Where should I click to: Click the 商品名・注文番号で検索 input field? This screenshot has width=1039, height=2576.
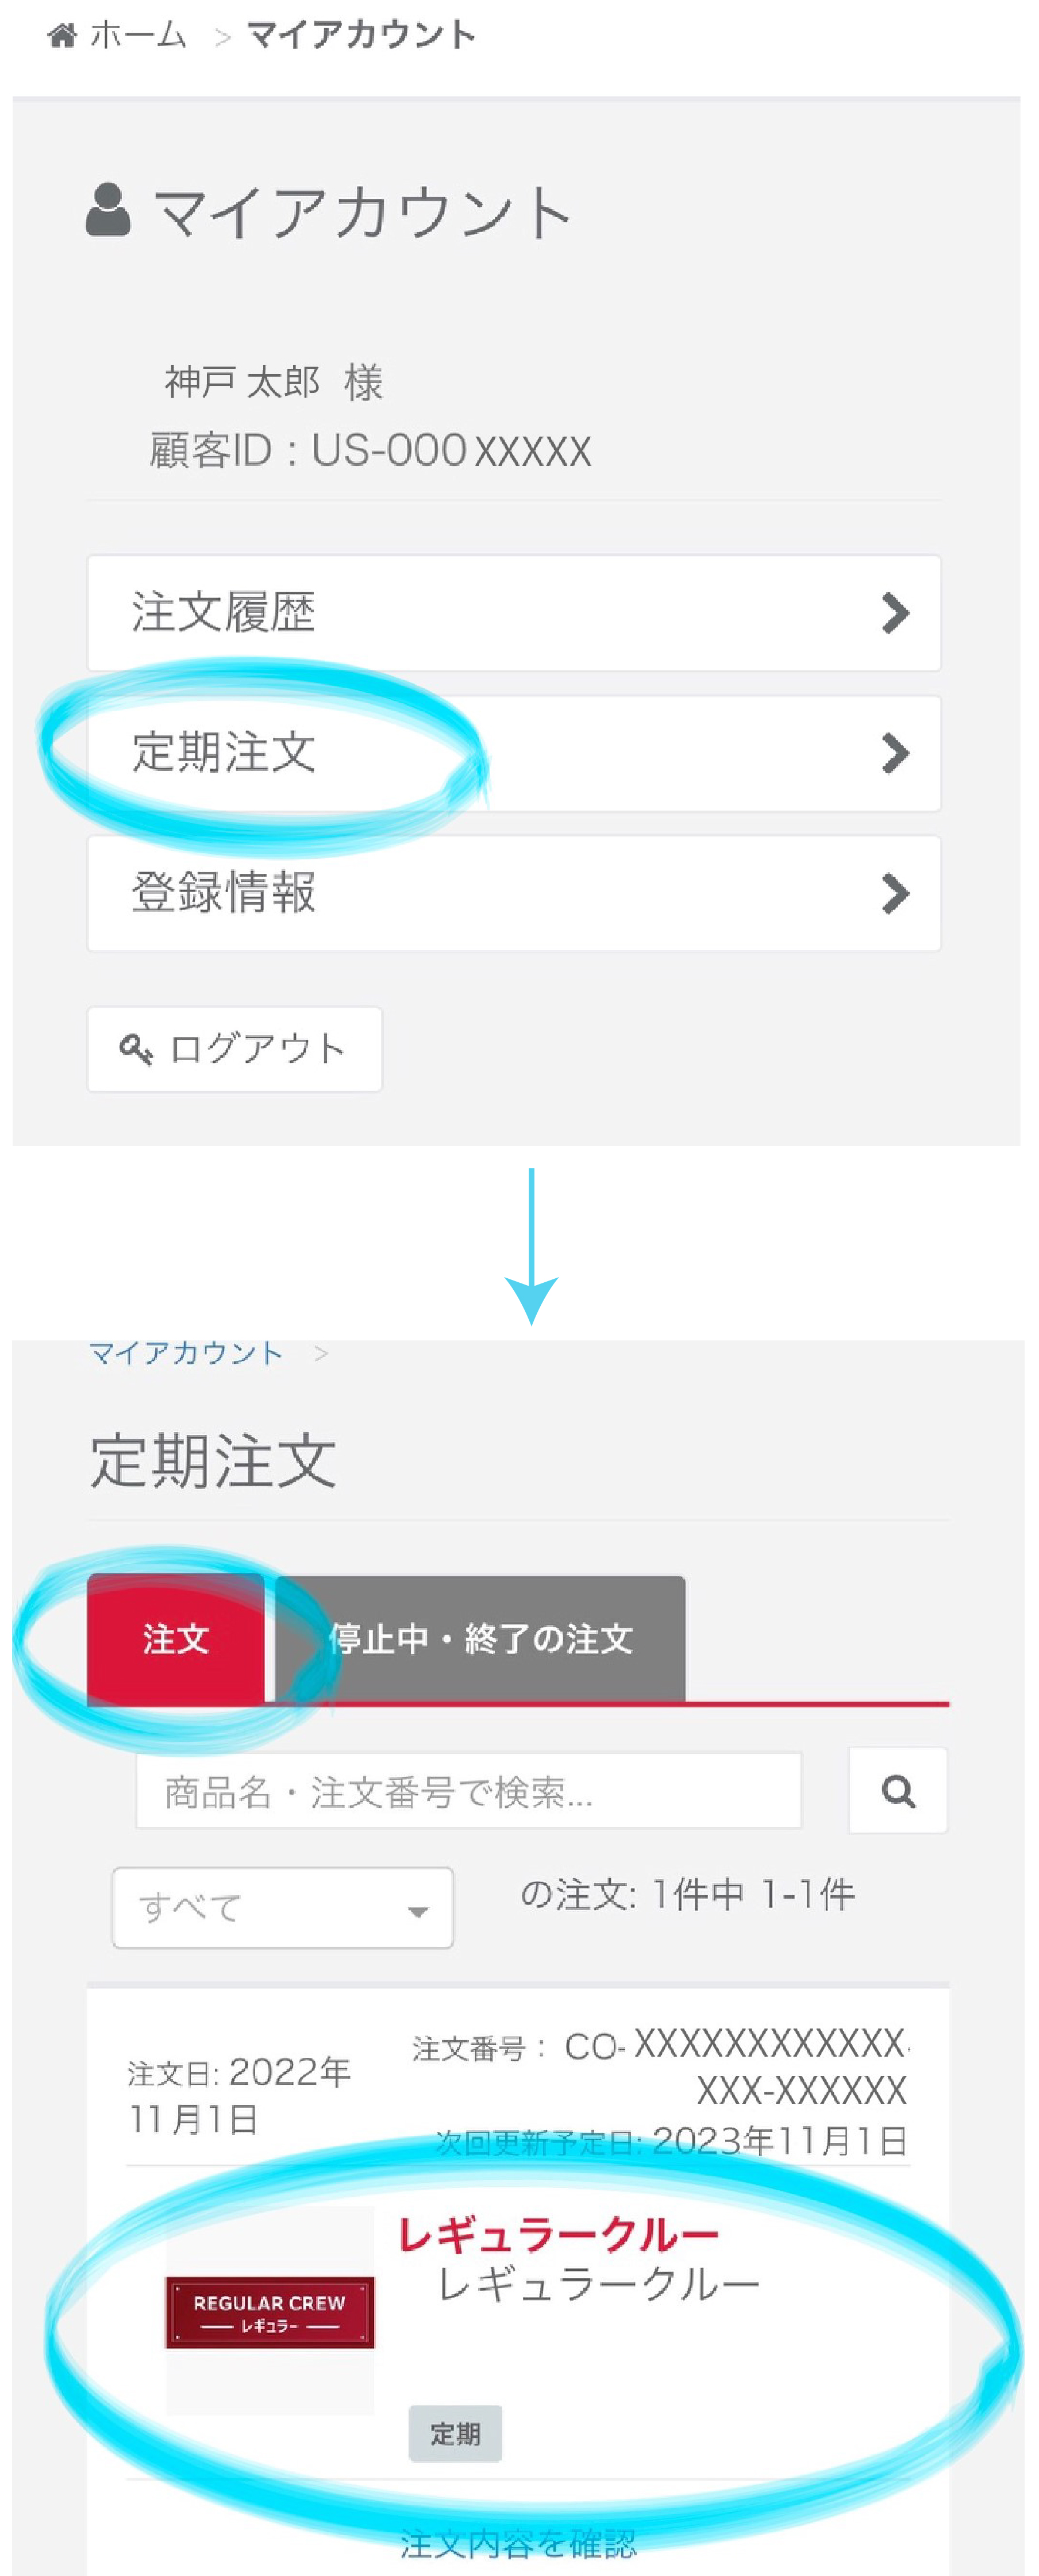pyautogui.click(x=469, y=1790)
